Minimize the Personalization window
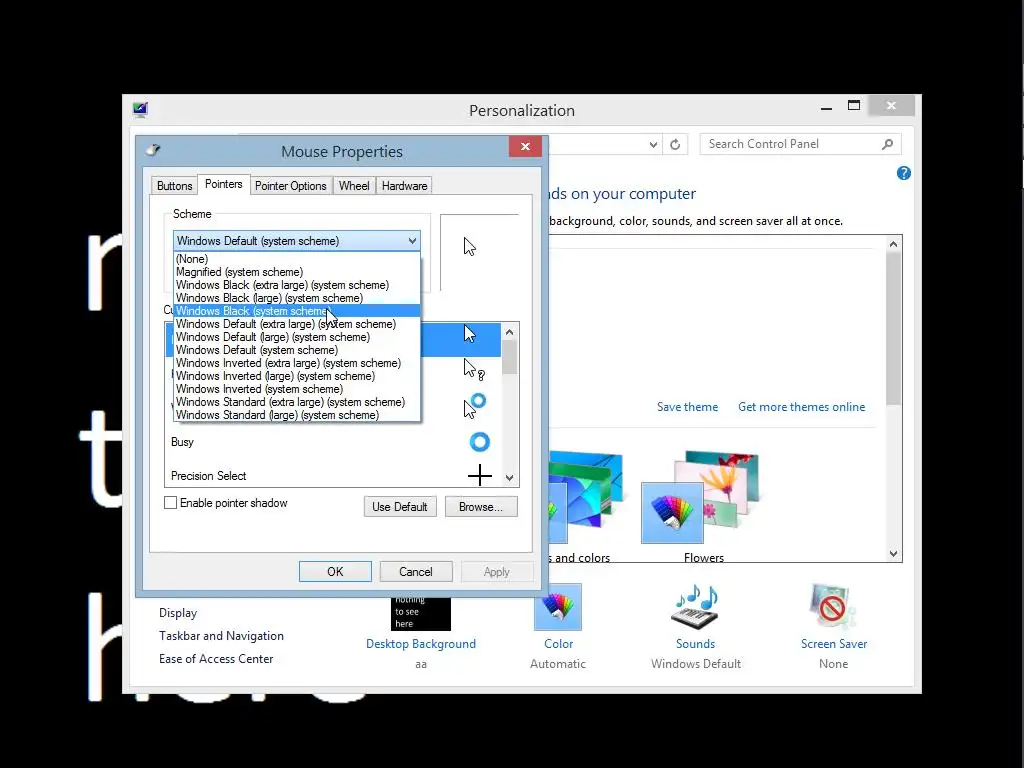The image size is (1024, 768). click(826, 106)
